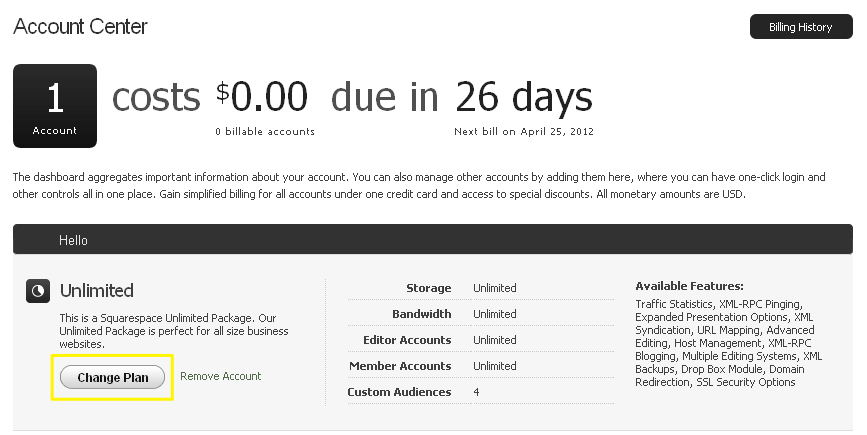Click the 26 days due text
This screenshot has height=435, width=867.
523,97
